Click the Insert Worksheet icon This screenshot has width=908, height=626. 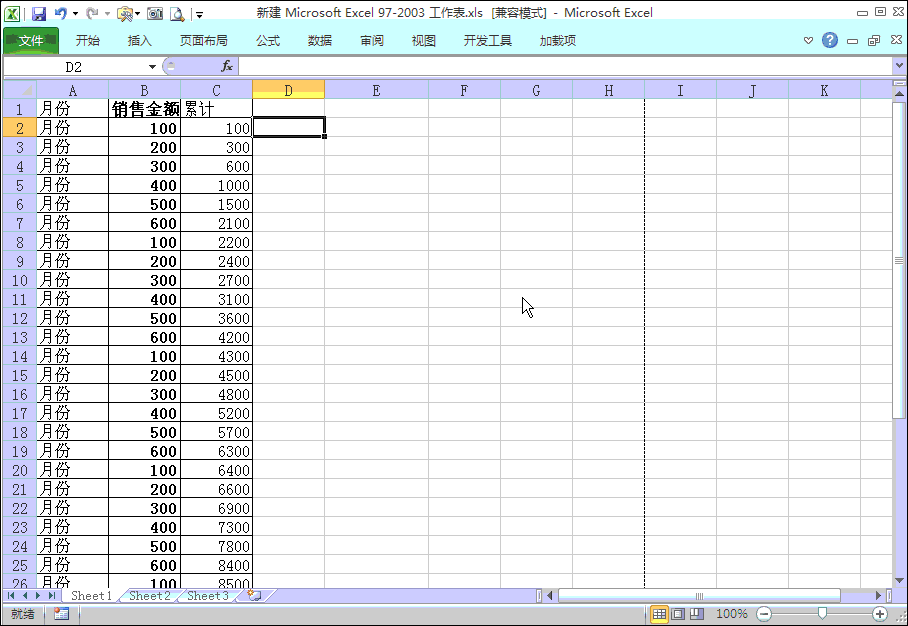click(254, 595)
